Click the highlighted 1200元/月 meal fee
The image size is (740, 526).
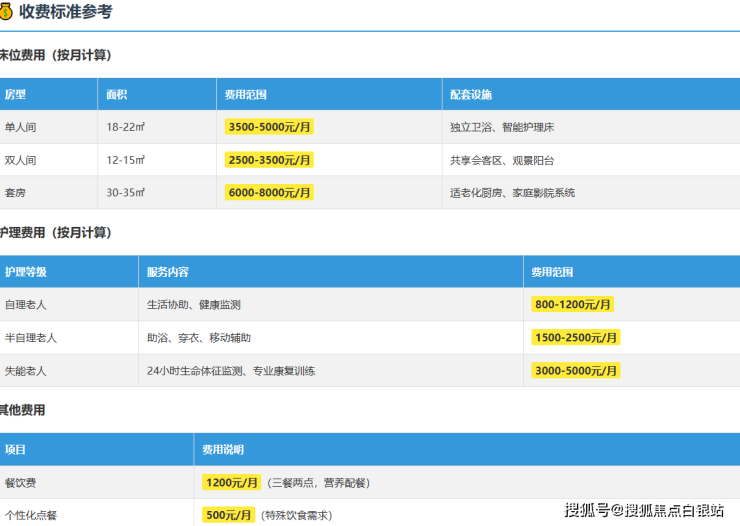click(x=232, y=482)
